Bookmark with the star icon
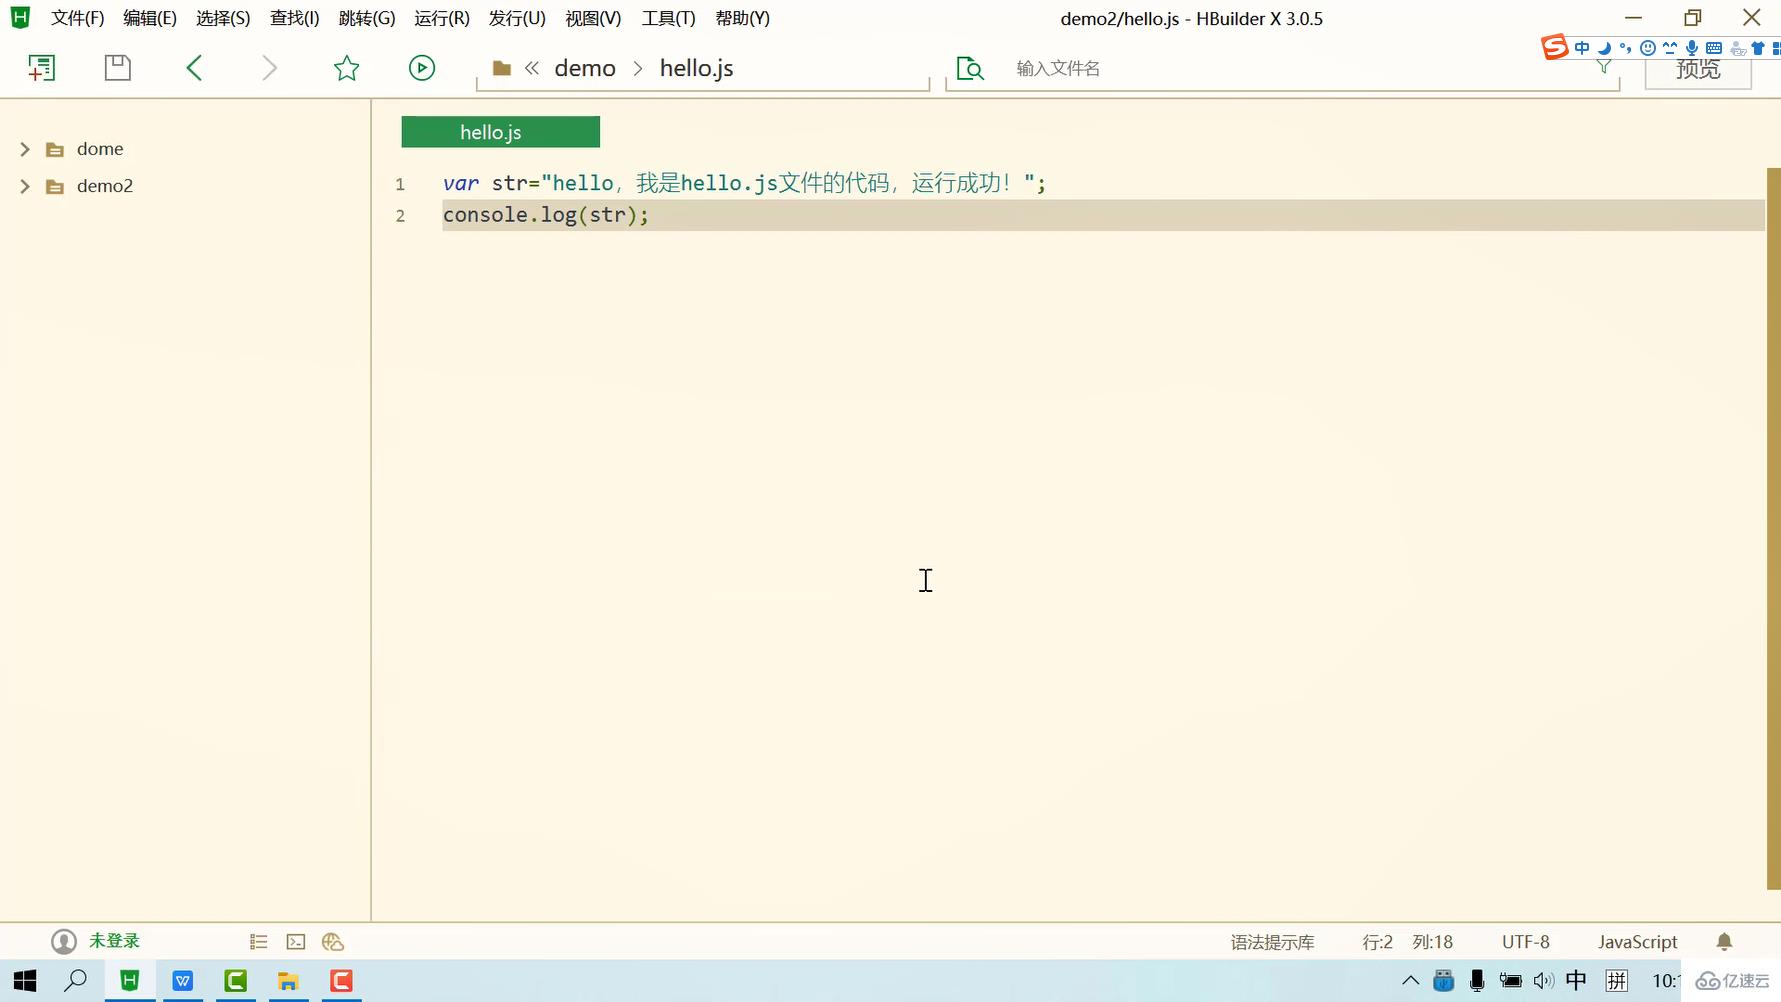The image size is (1781, 1002). tap(346, 68)
